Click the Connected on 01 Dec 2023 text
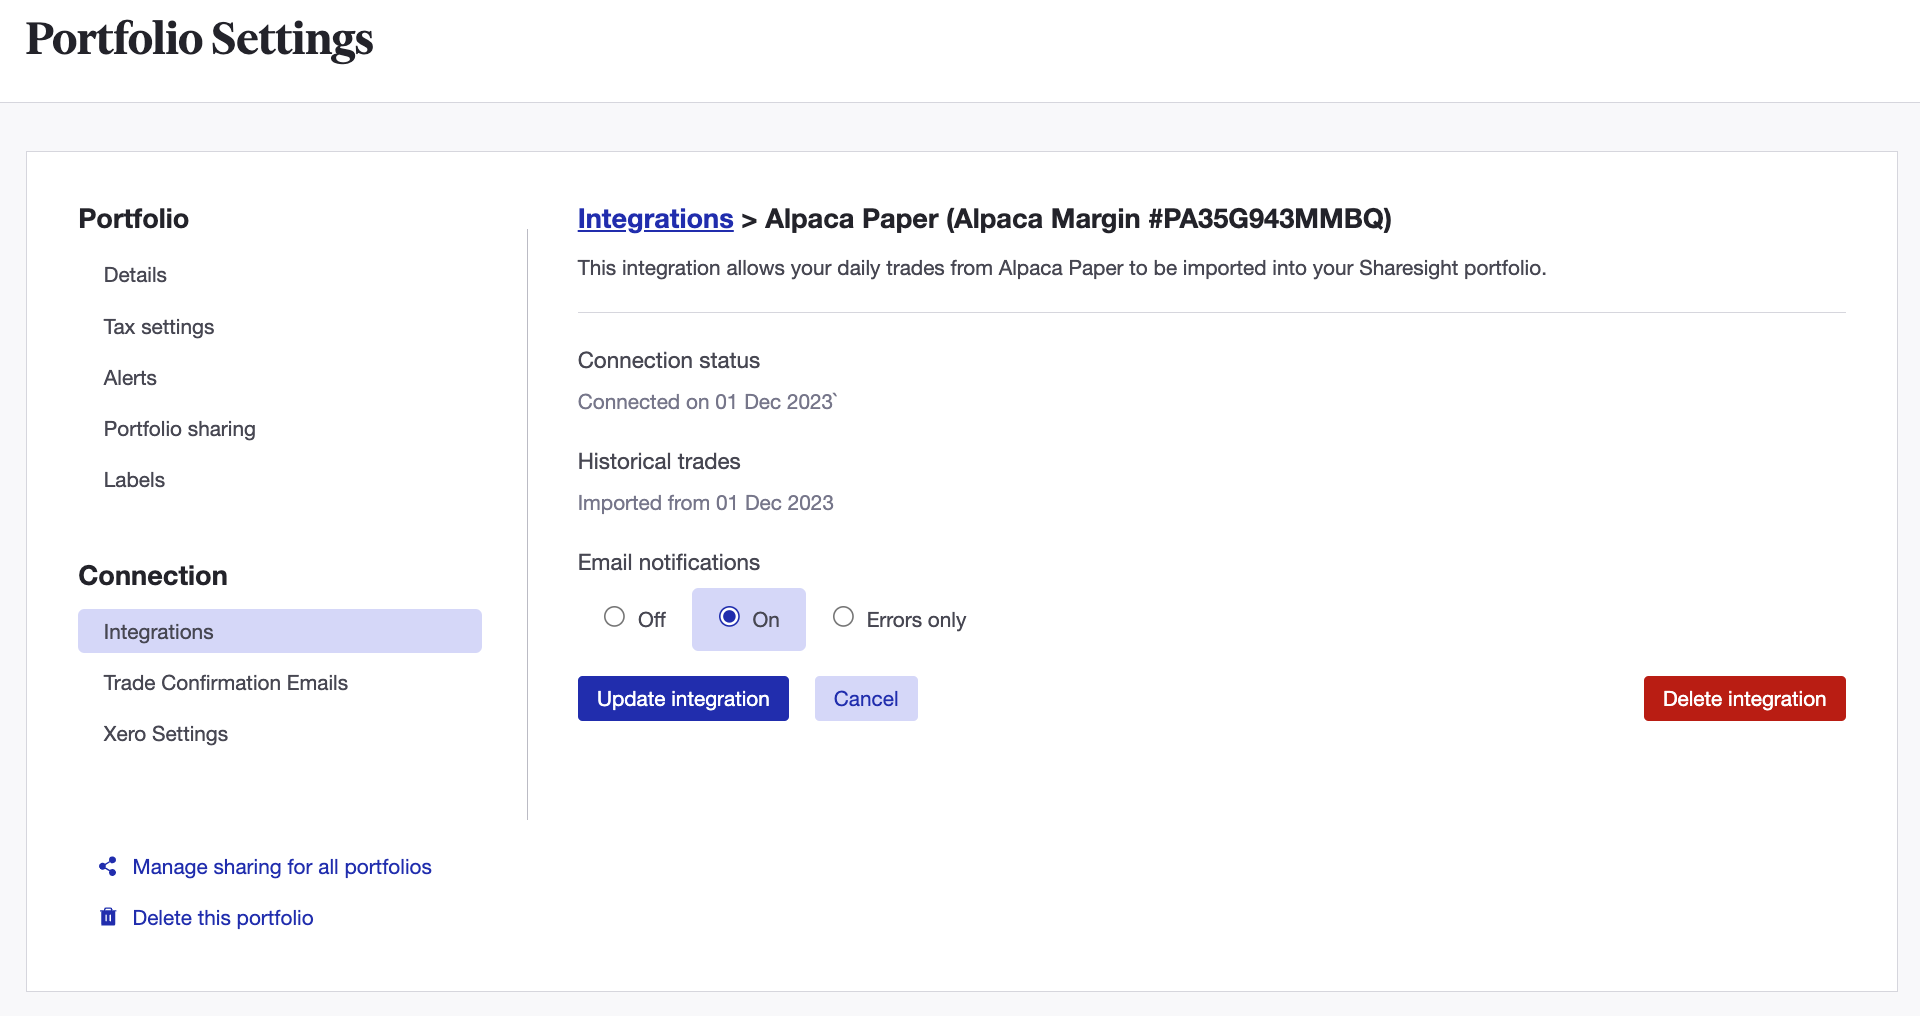1920x1016 pixels. click(x=706, y=402)
